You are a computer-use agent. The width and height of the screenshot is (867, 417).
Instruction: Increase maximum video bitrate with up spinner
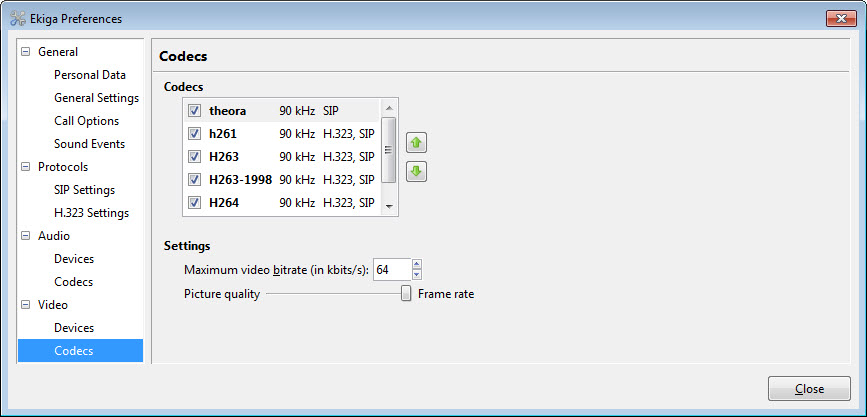[x=417, y=264]
